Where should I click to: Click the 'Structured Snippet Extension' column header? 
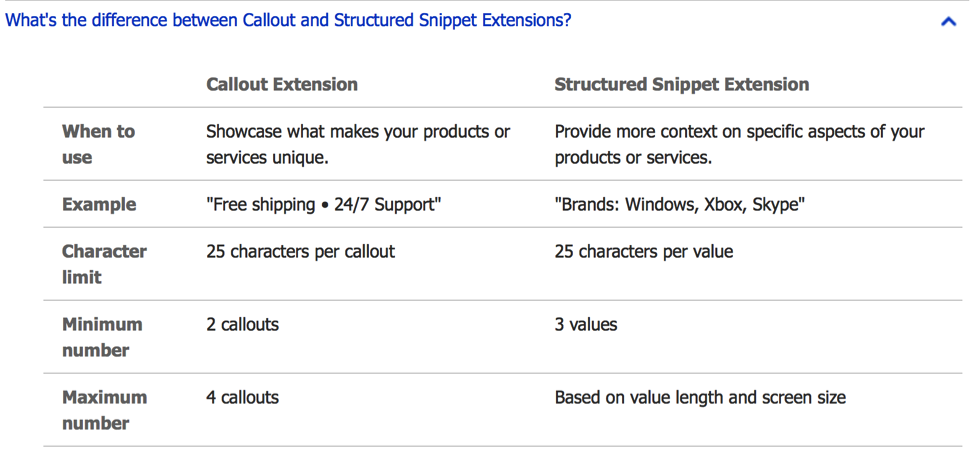click(x=681, y=85)
